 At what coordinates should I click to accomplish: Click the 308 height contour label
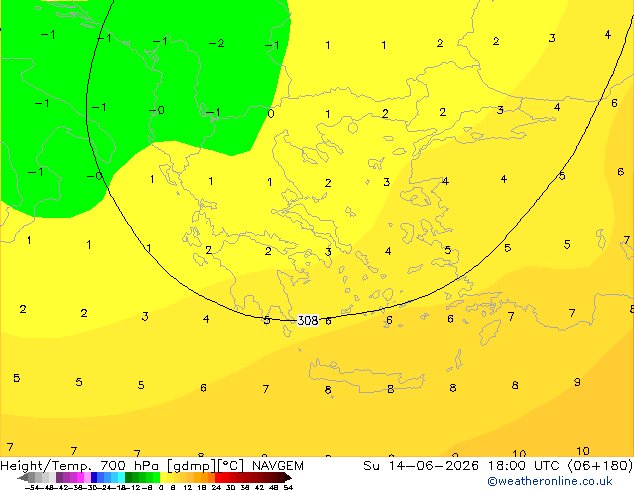[x=308, y=321]
